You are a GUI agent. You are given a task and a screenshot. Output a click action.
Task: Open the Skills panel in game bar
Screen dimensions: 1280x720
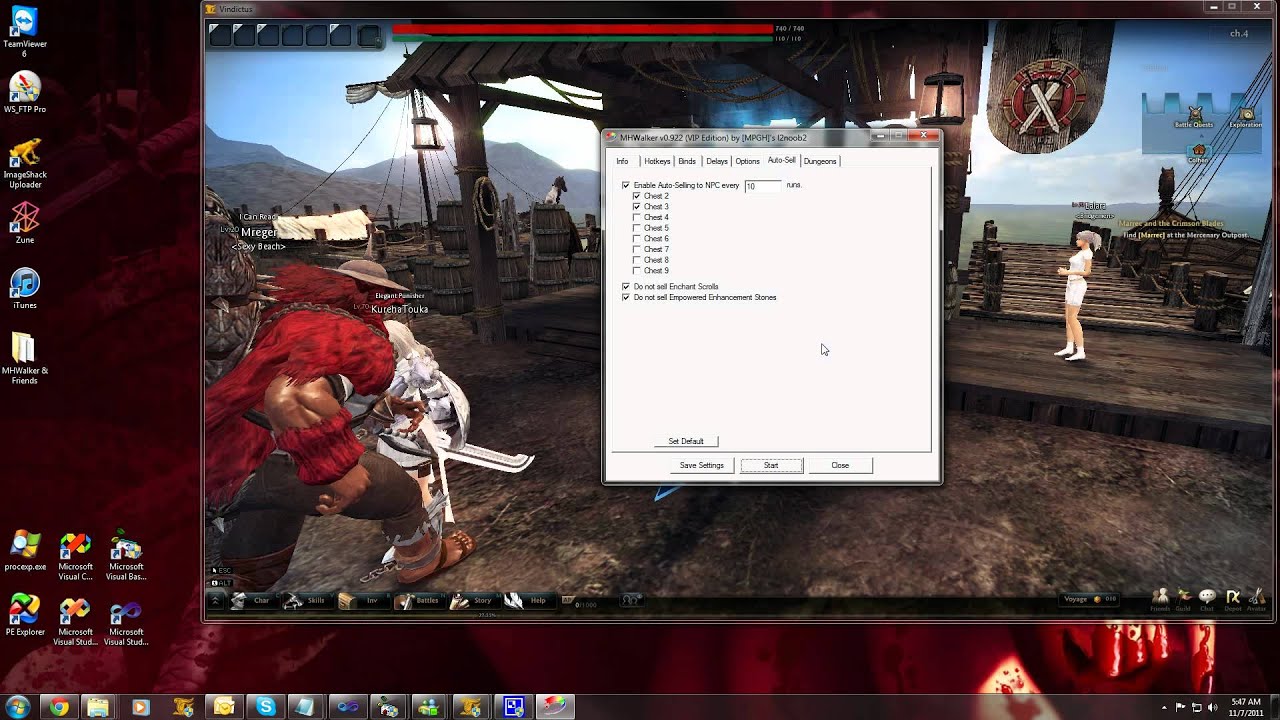pos(305,600)
